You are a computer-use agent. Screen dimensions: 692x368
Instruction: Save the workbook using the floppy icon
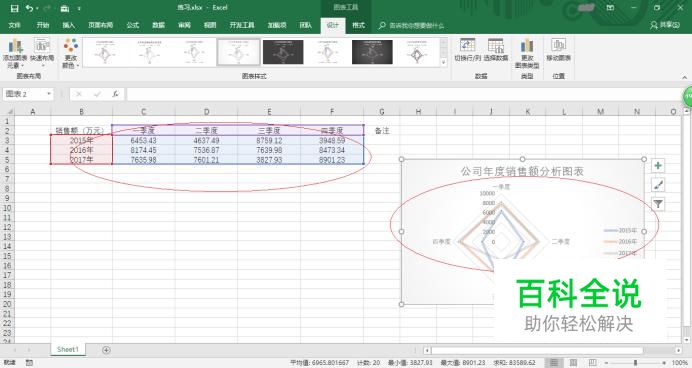click(14, 8)
